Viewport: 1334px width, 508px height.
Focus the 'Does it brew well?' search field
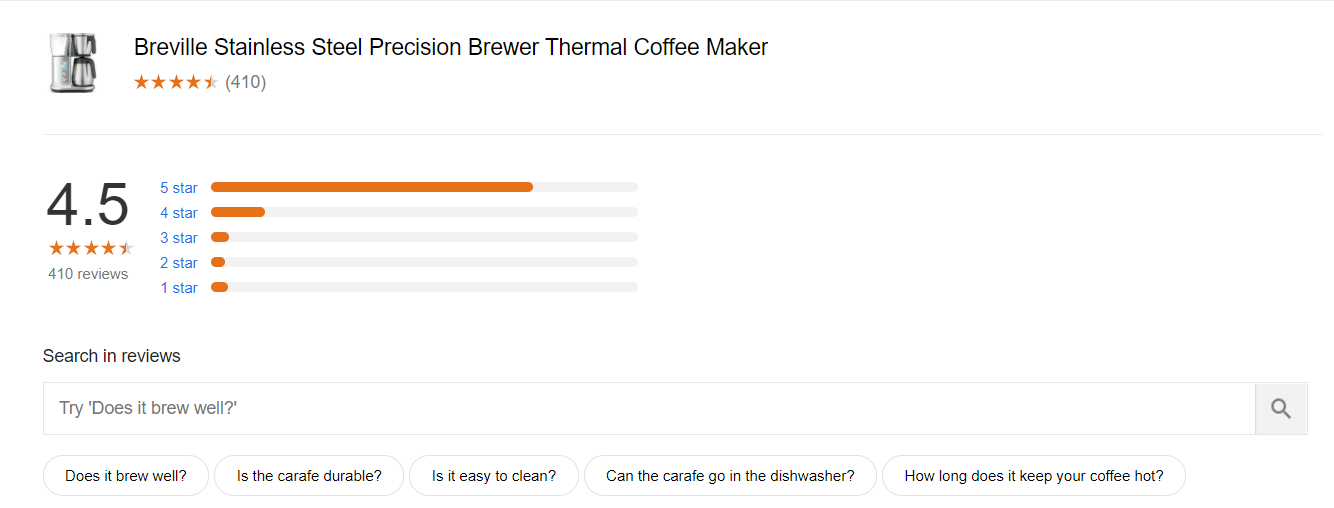[x=649, y=408]
